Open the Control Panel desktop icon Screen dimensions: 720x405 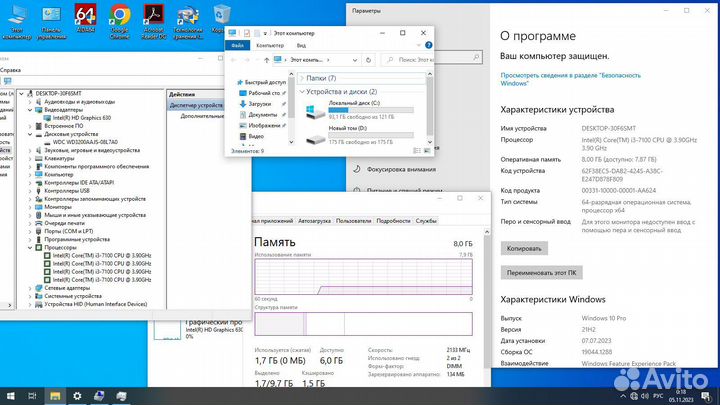51,21
